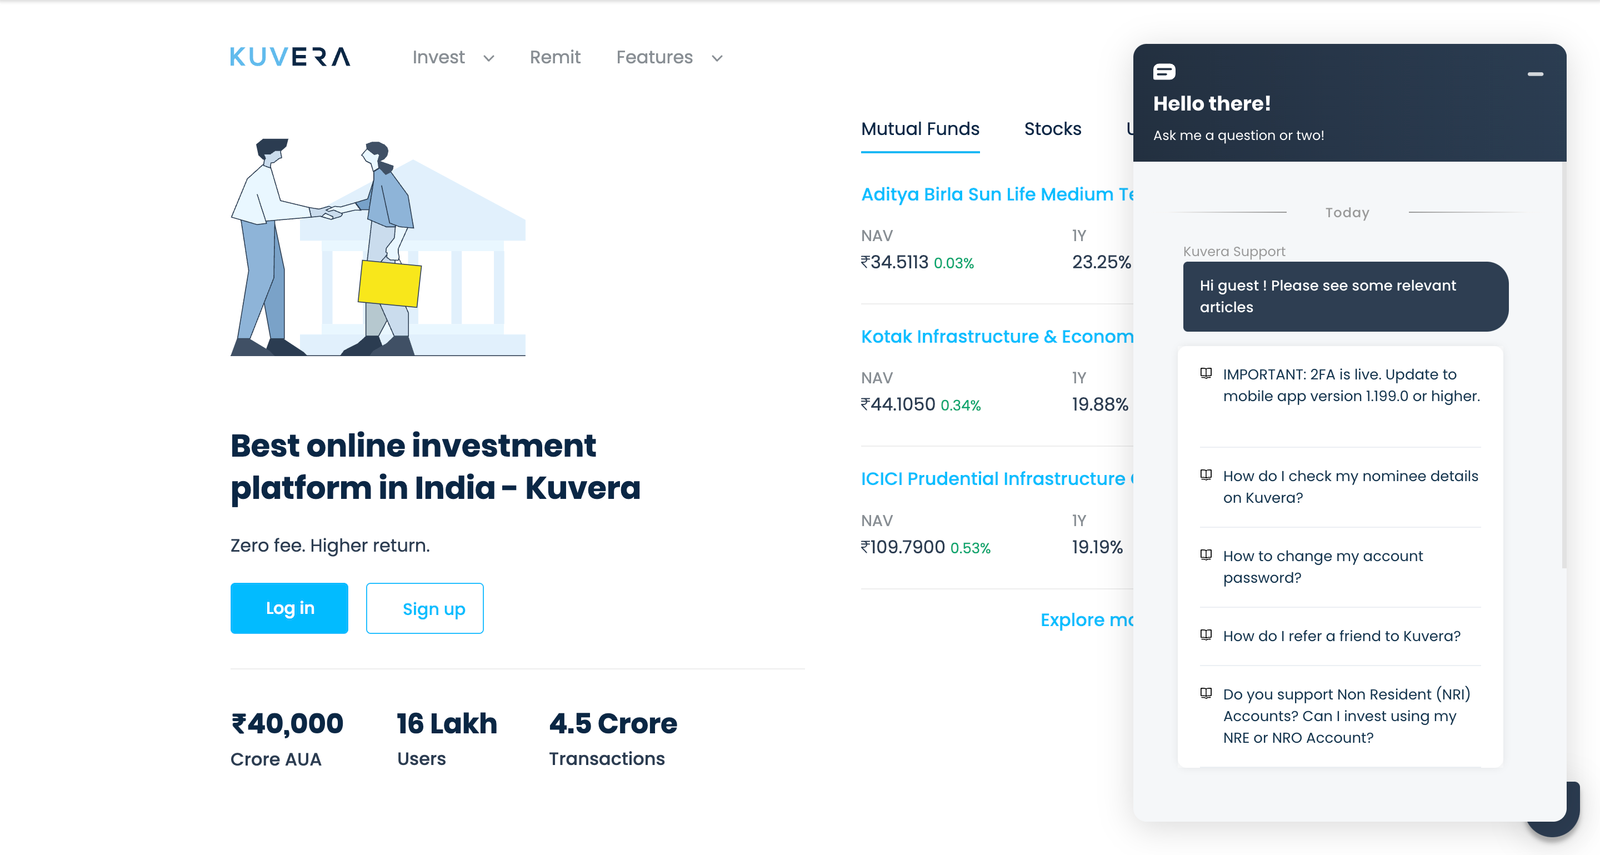Click the 19.88% one-year return
1600x855 pixels.
point(1100,404)
